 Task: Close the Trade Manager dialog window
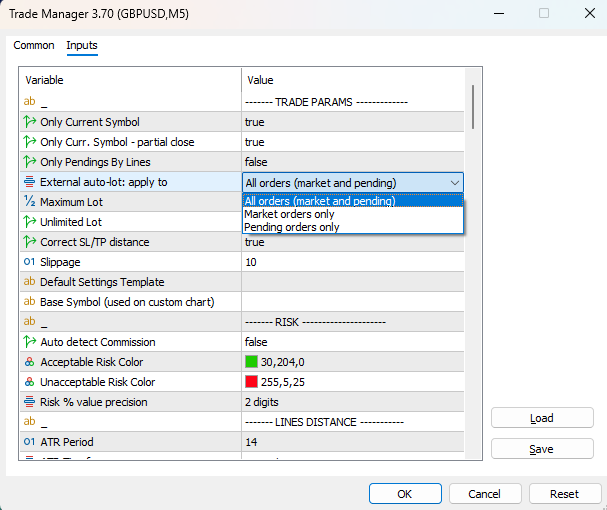click(x=590, y=14)
